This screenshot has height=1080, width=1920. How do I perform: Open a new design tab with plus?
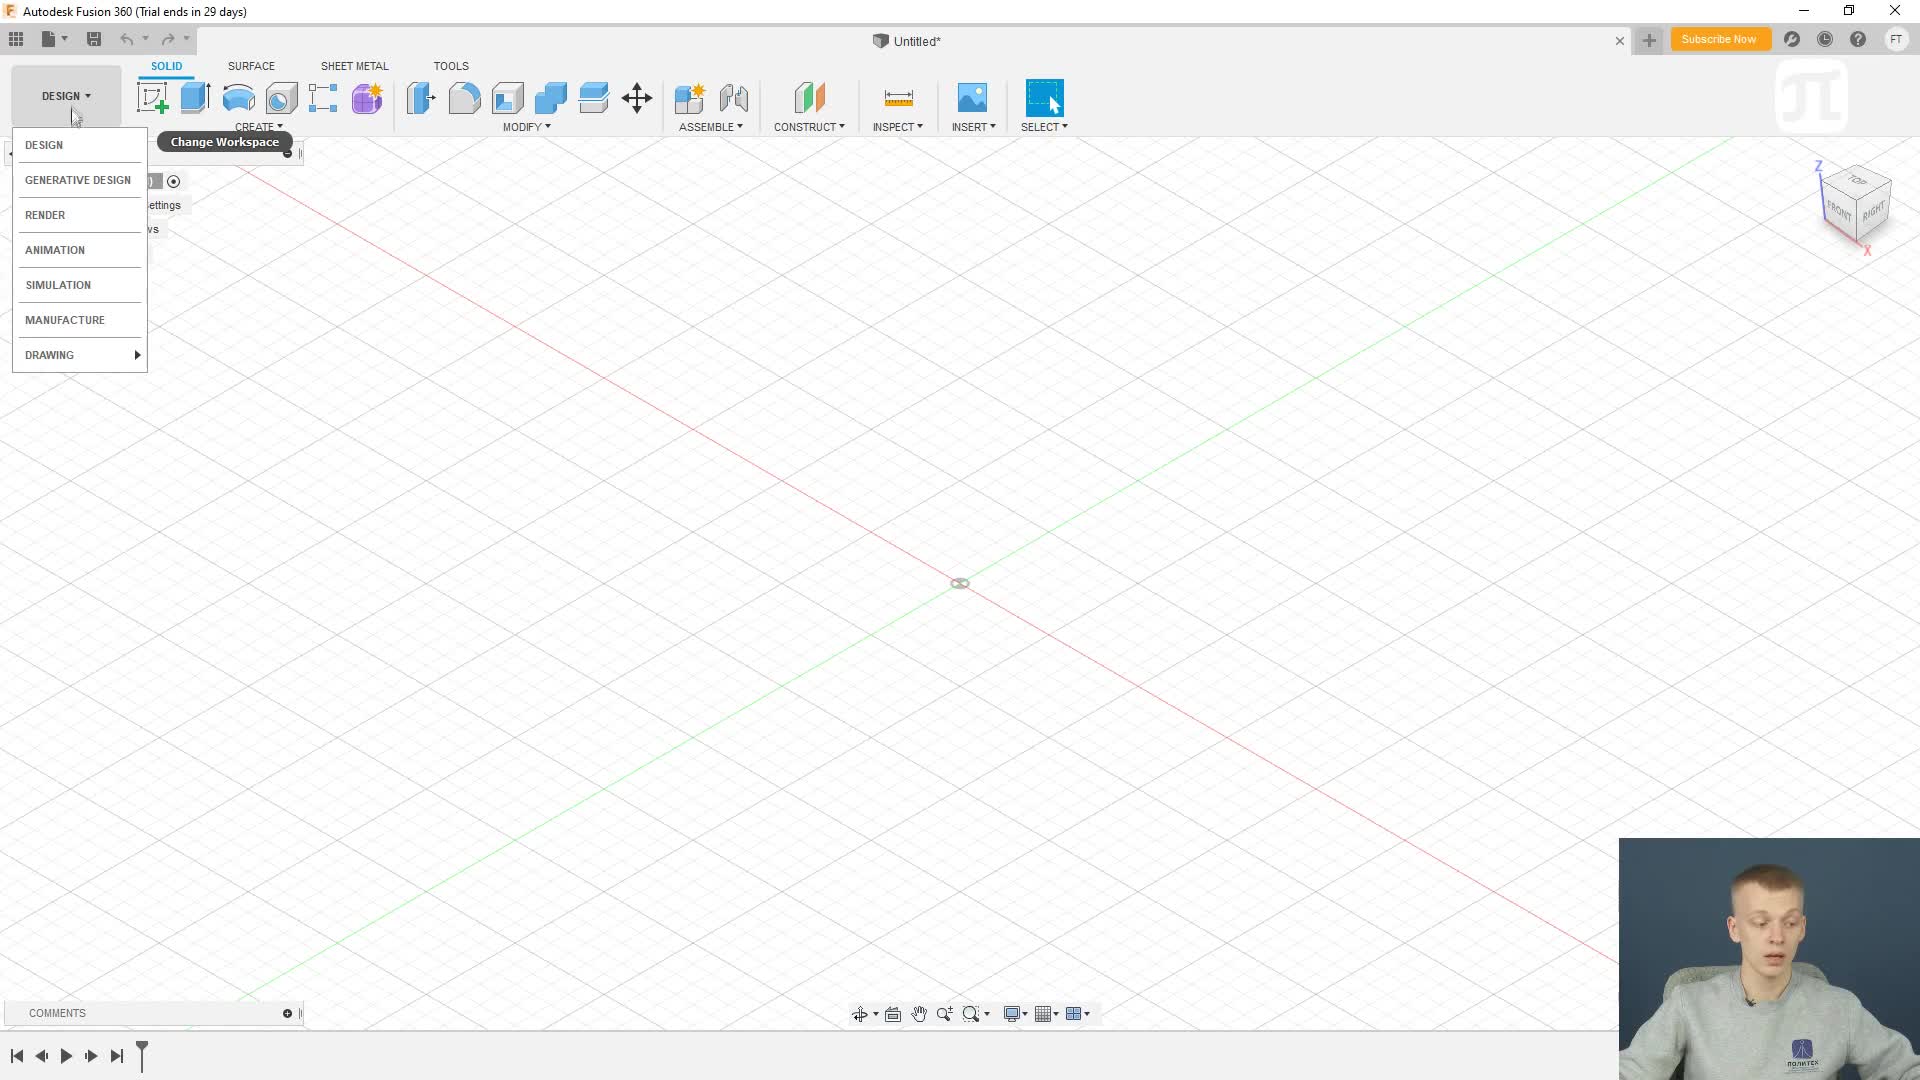[1649, 40]
